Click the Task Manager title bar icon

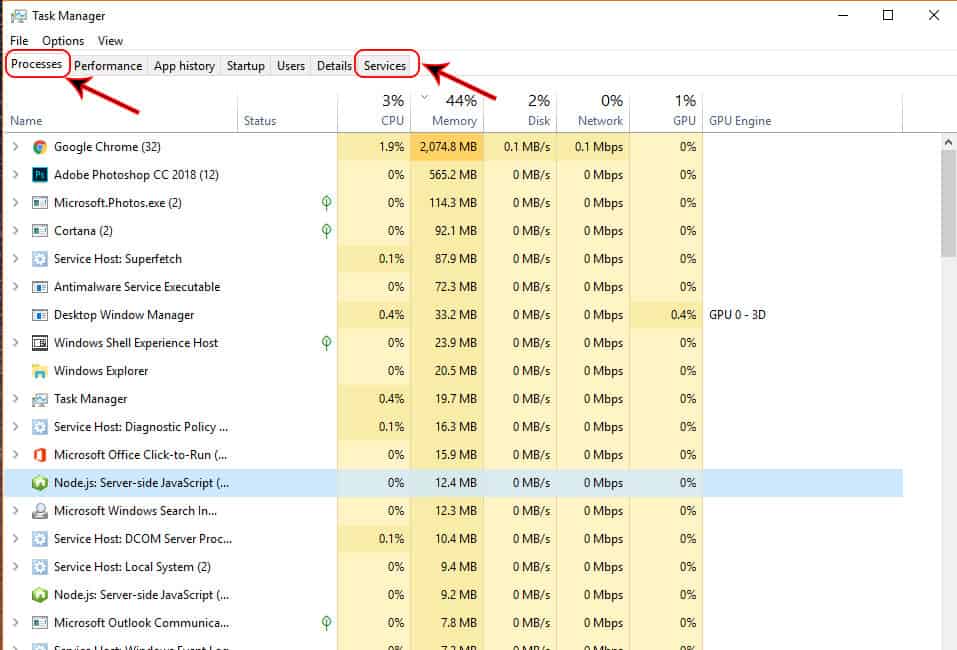19,16
